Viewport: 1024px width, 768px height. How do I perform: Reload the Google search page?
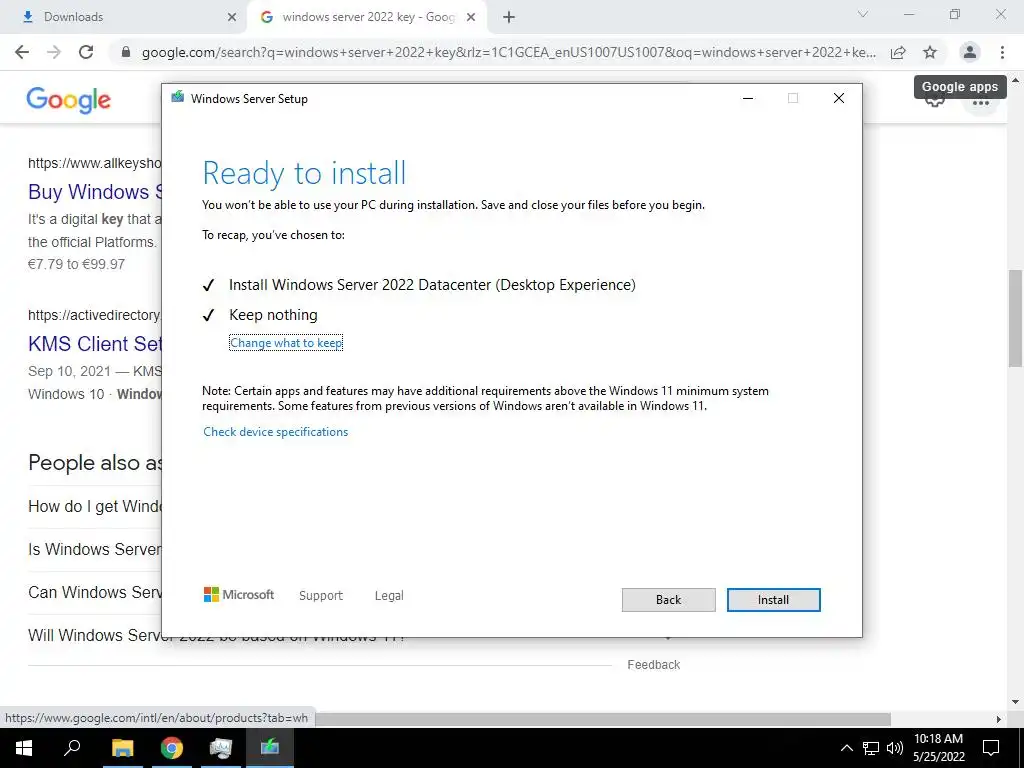pyautogui.click(x=86, y=52)
